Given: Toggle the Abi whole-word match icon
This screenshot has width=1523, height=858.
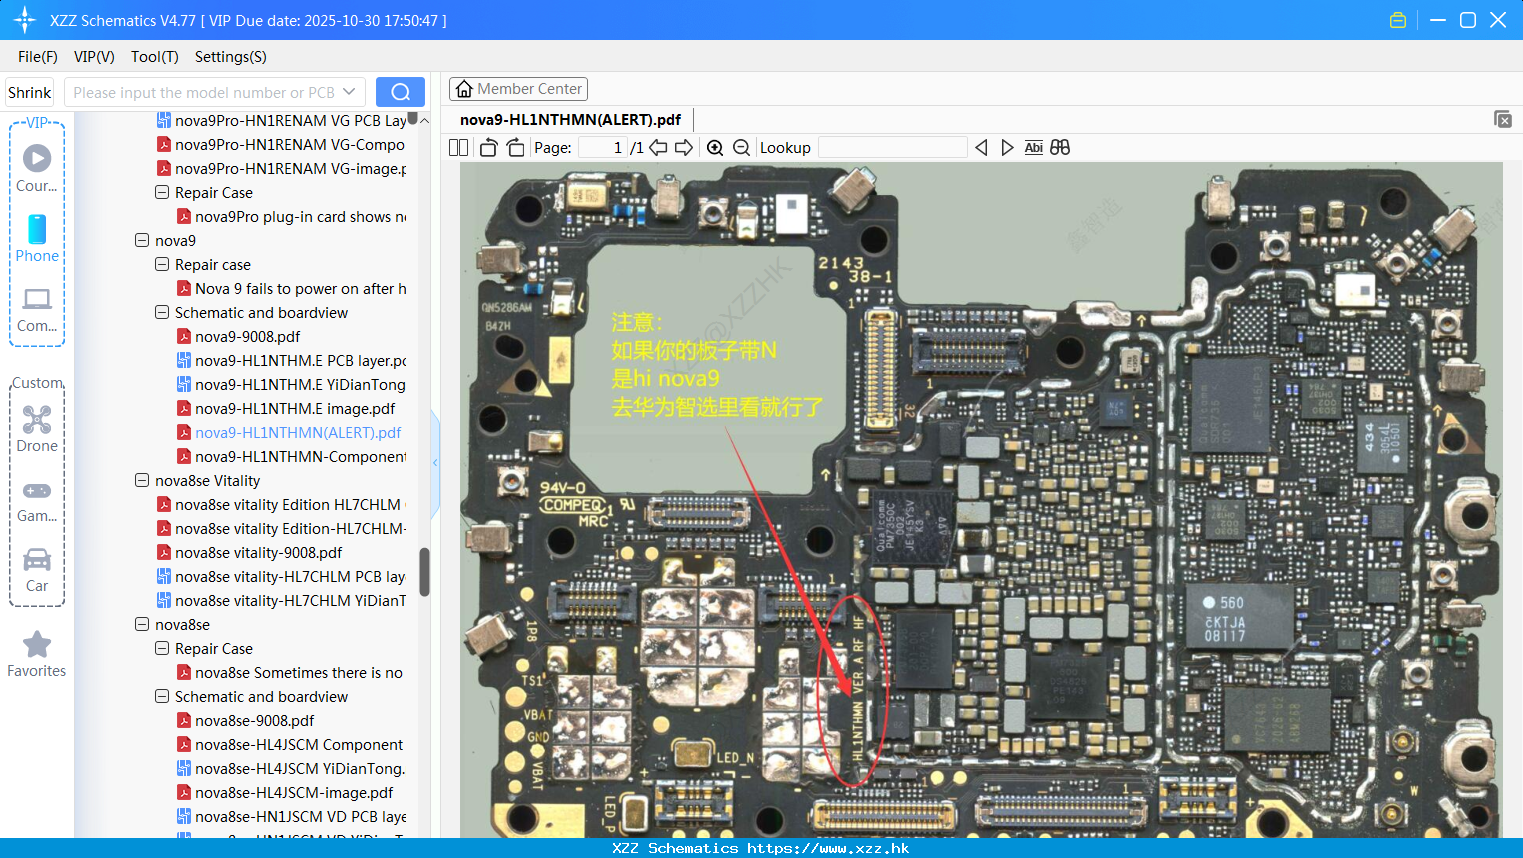Looking at the screenshot, I should (x=1033, y=148).
